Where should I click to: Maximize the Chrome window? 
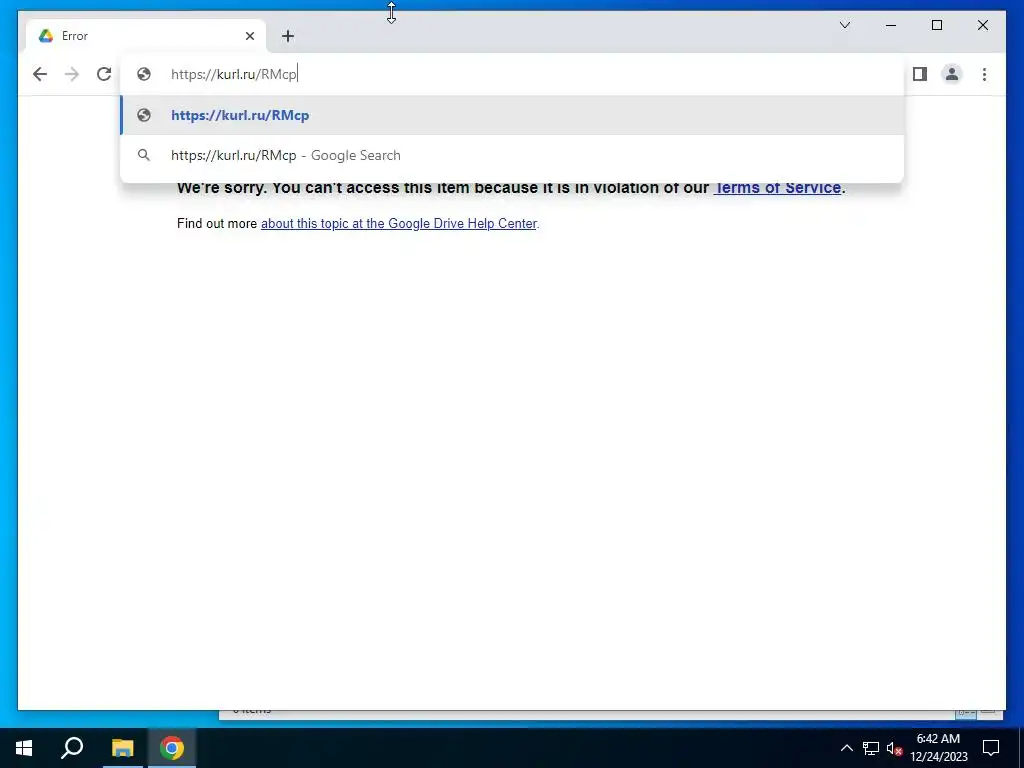[936, 25]
